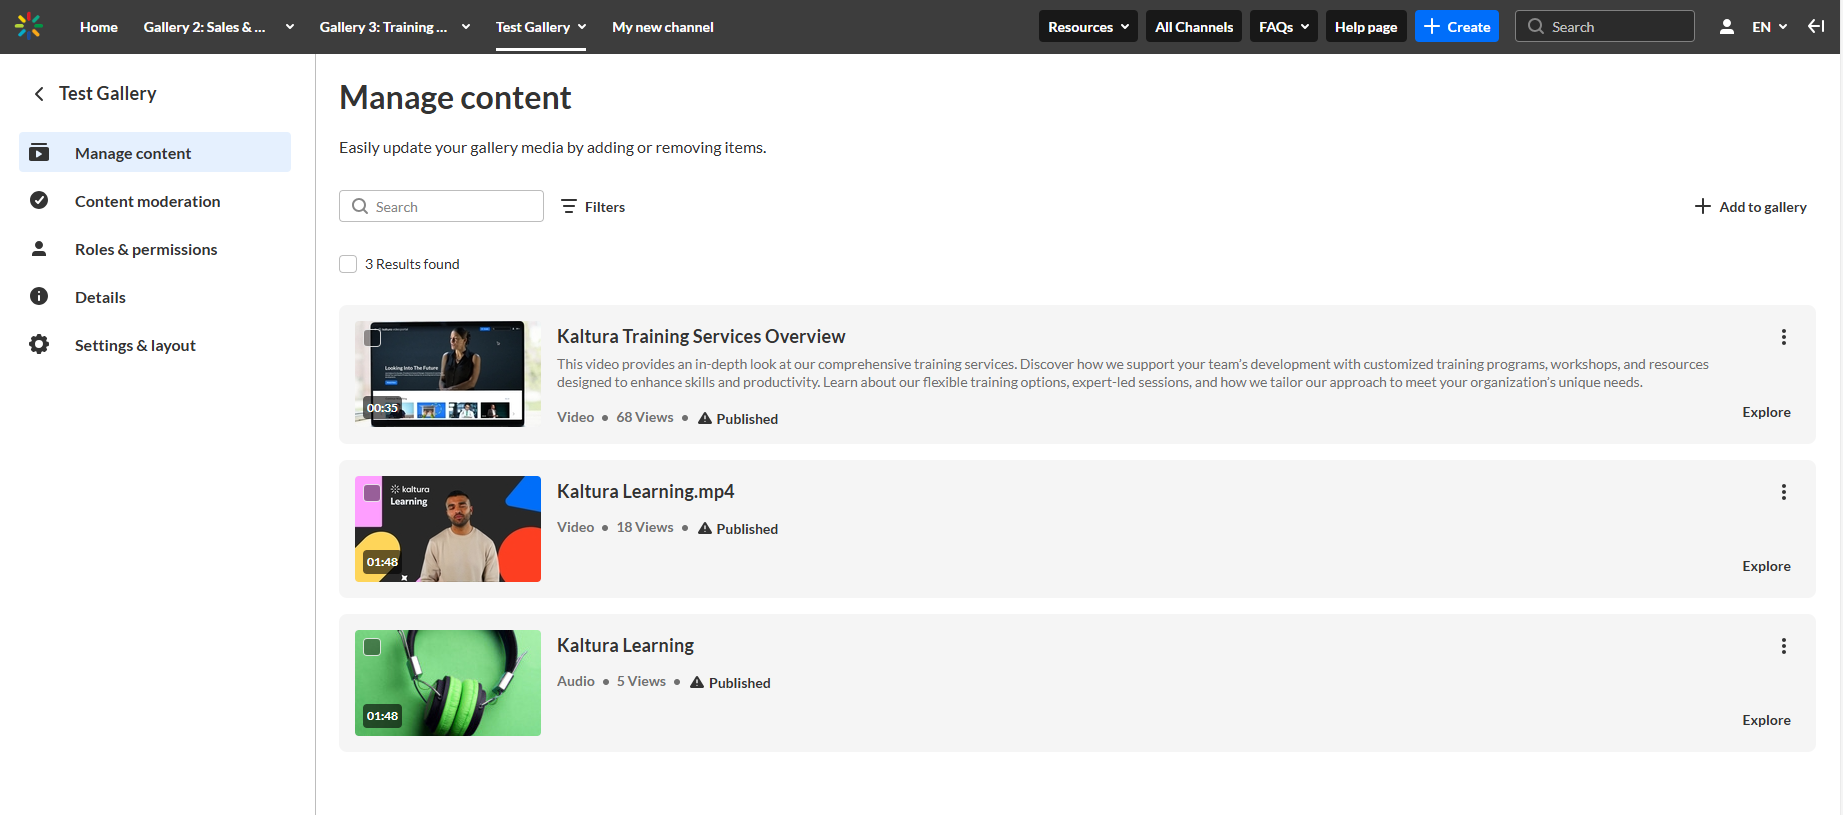Open the user account icon
Image resolution: width=1843 pixels, height=815 pixels.
pyautogui.click(x=1726, y=27)
